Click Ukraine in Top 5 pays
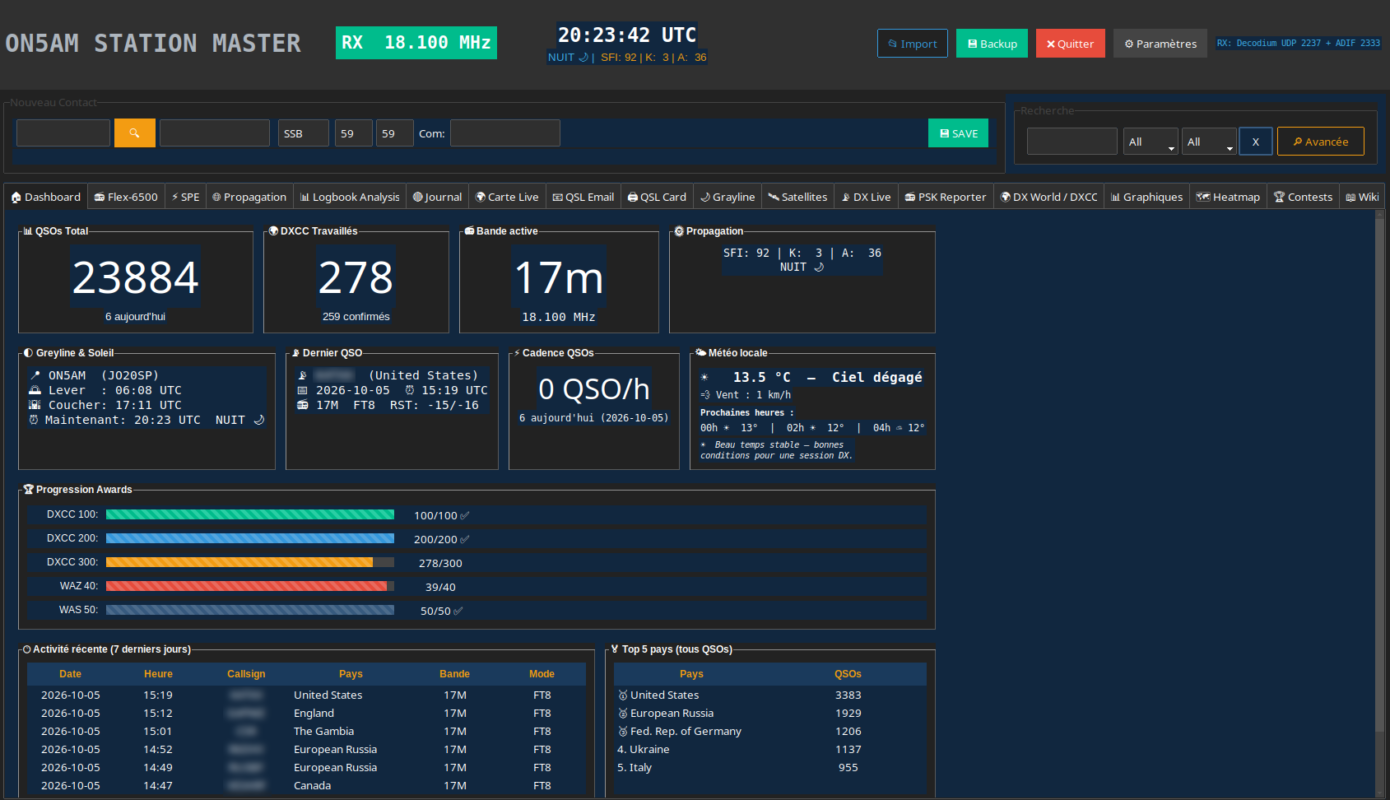1390x800 pixels. (770, 749)
